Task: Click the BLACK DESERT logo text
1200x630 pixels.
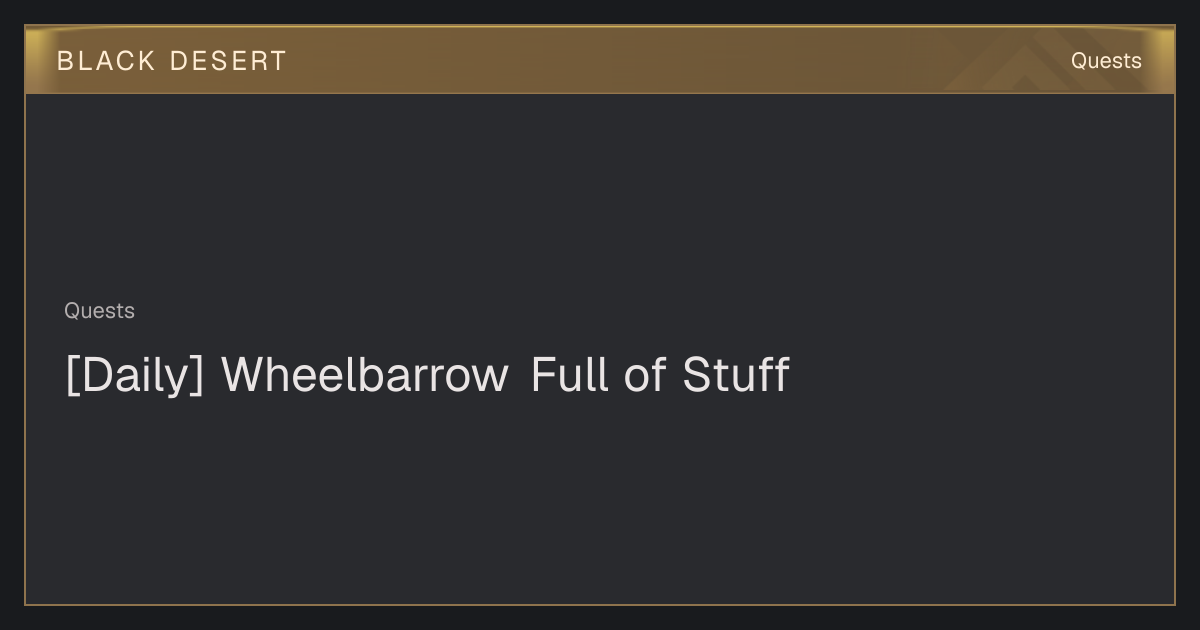Action: (172, 61)
